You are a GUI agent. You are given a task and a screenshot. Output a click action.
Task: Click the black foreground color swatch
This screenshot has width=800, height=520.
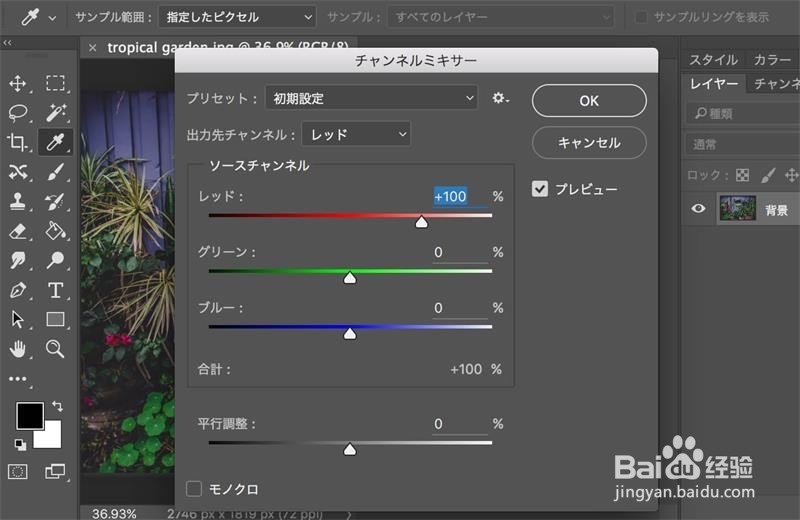29,415
